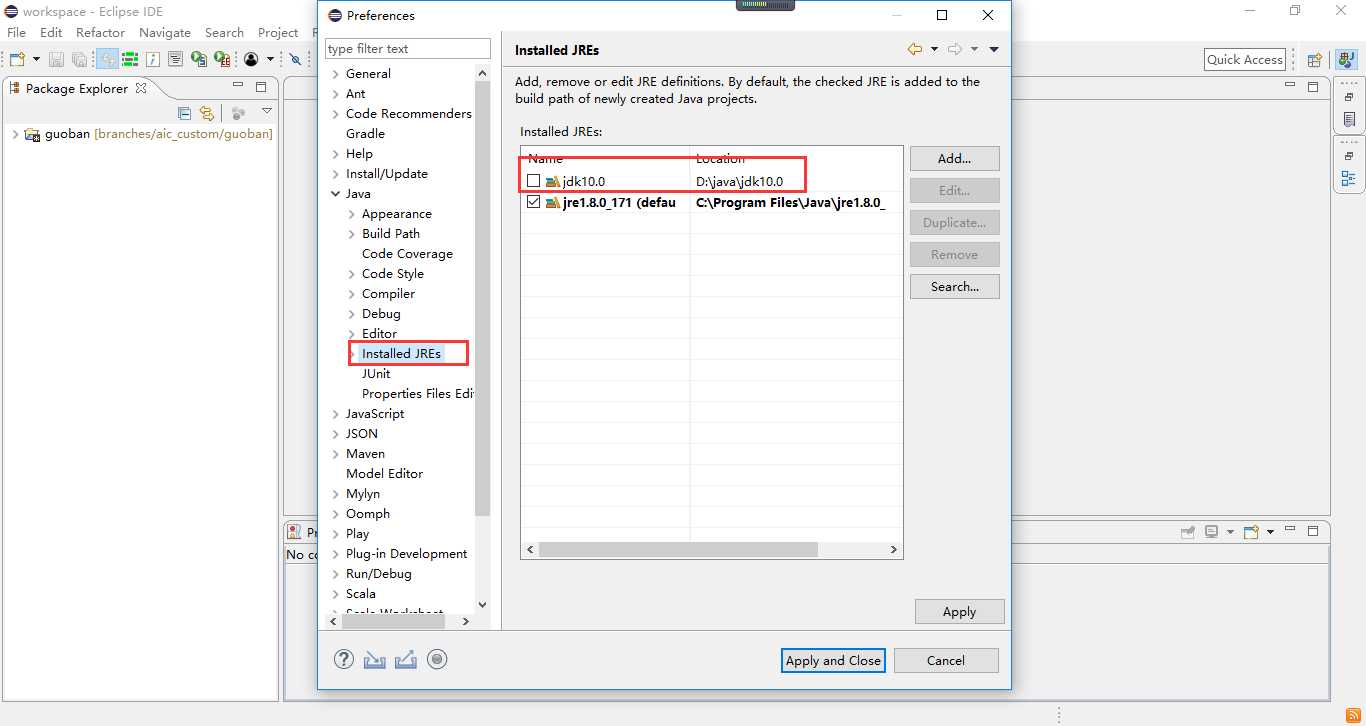1366x726 pixels.
Task: Select the Installed JREs tree item
Action: tap(401, 354)
